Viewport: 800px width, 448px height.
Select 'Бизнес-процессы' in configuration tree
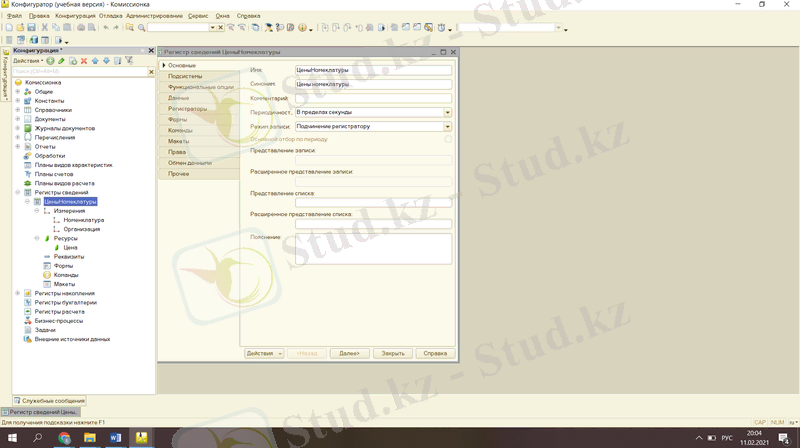59,321
